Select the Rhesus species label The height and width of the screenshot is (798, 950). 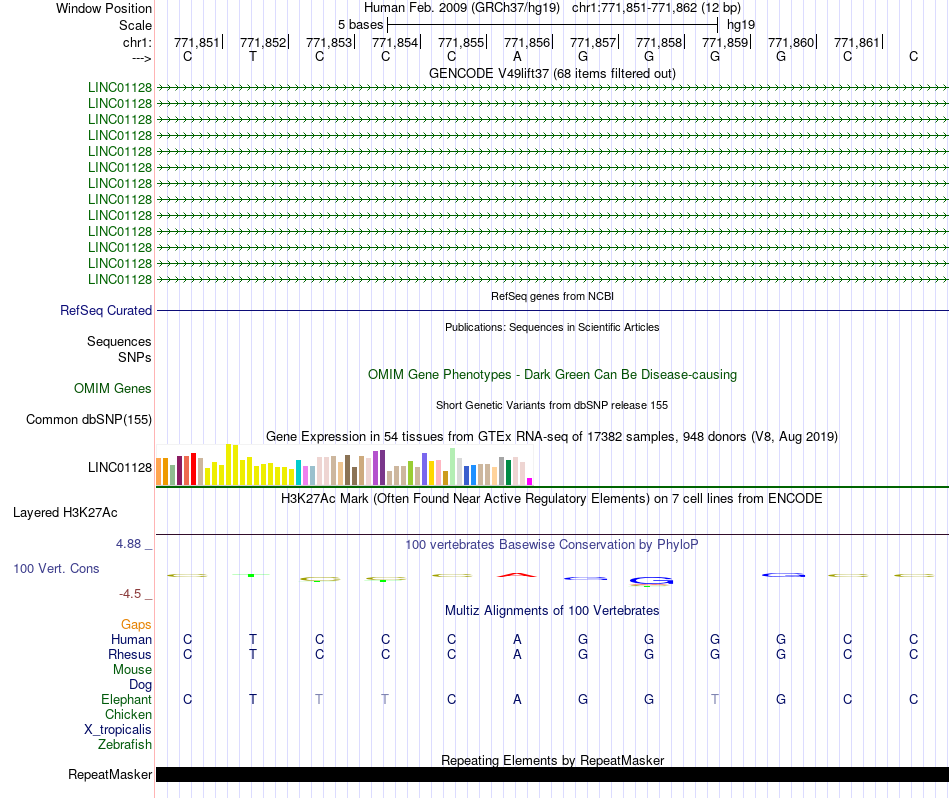(x=130, y=654)
